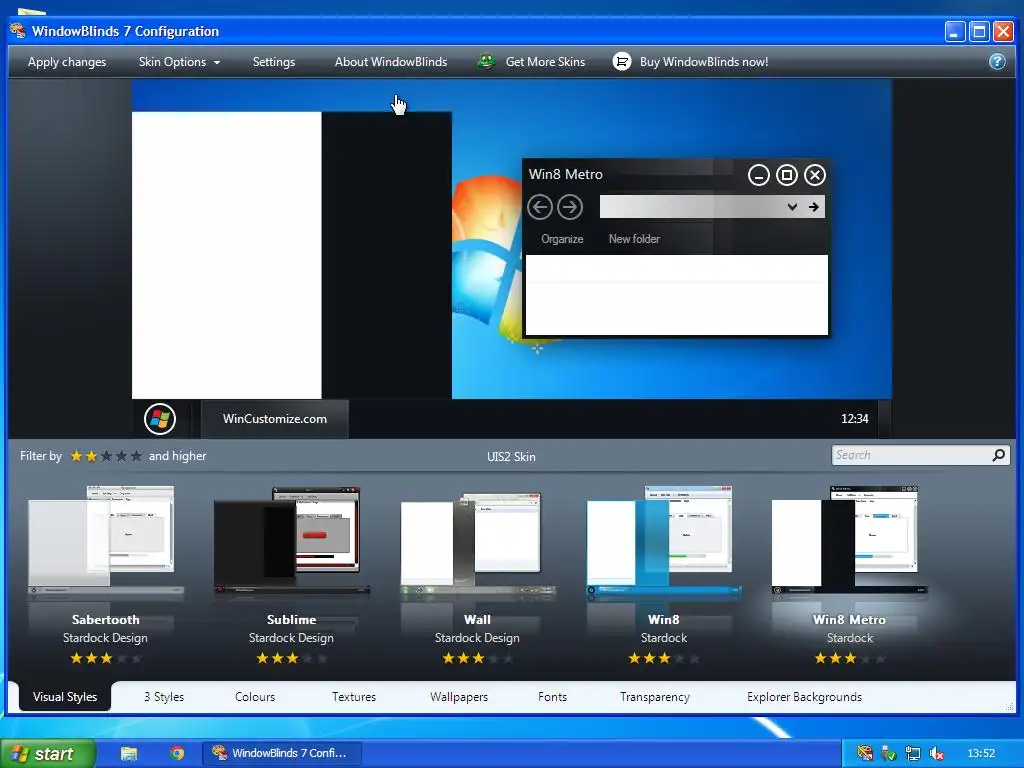The width and height of the screenshot is (1024, 768).
Task: Switch to the Textures tab
Action: (x=353, y=697)
